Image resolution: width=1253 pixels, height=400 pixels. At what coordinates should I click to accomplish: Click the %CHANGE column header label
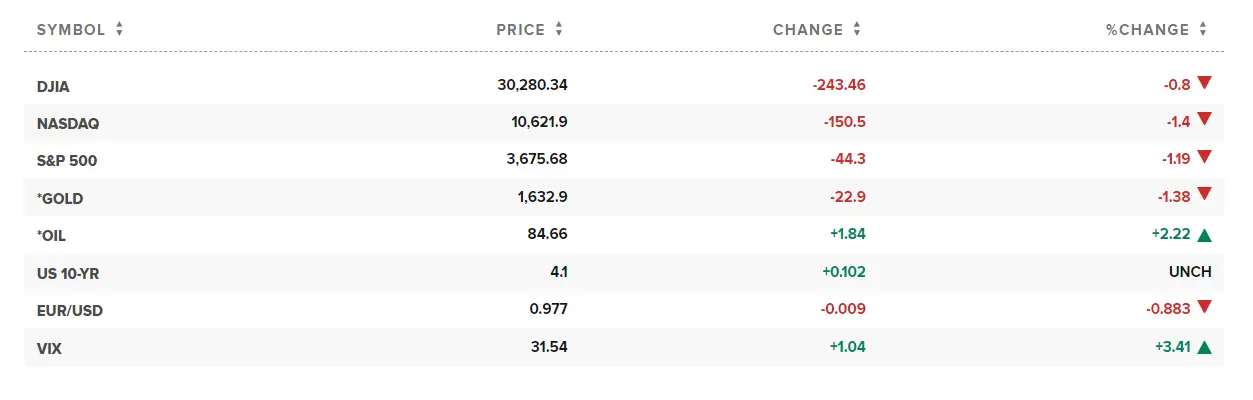point(1147,30)
